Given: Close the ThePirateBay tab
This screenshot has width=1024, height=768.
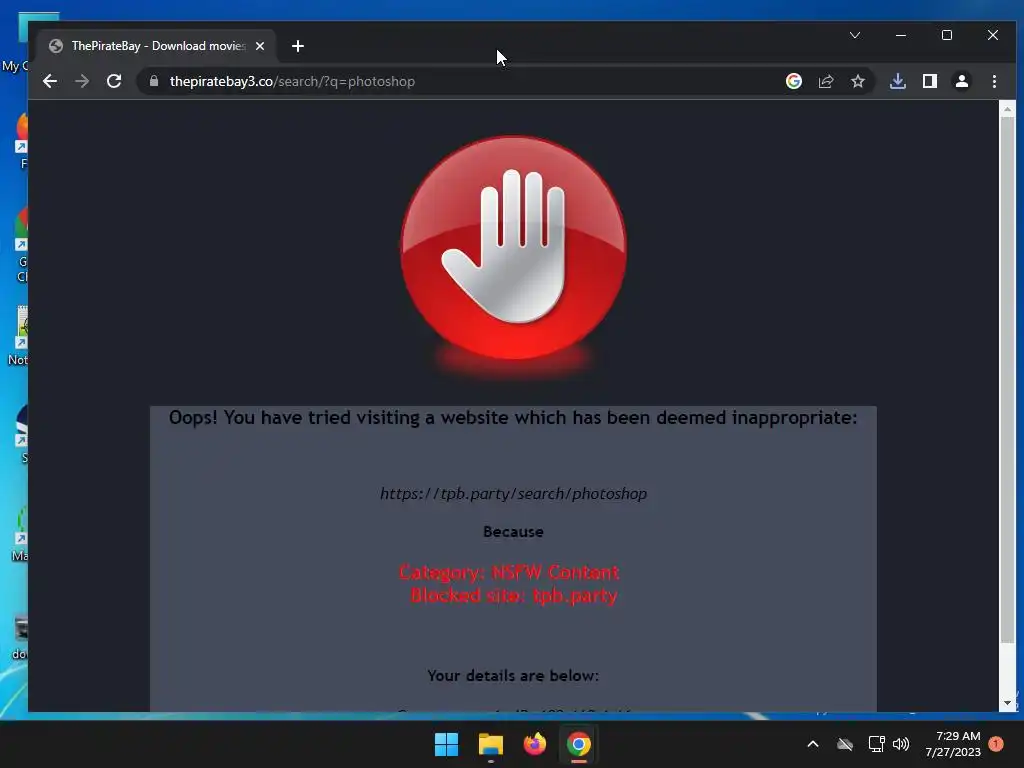Looking at the screenshot, I should click(260, 46).
